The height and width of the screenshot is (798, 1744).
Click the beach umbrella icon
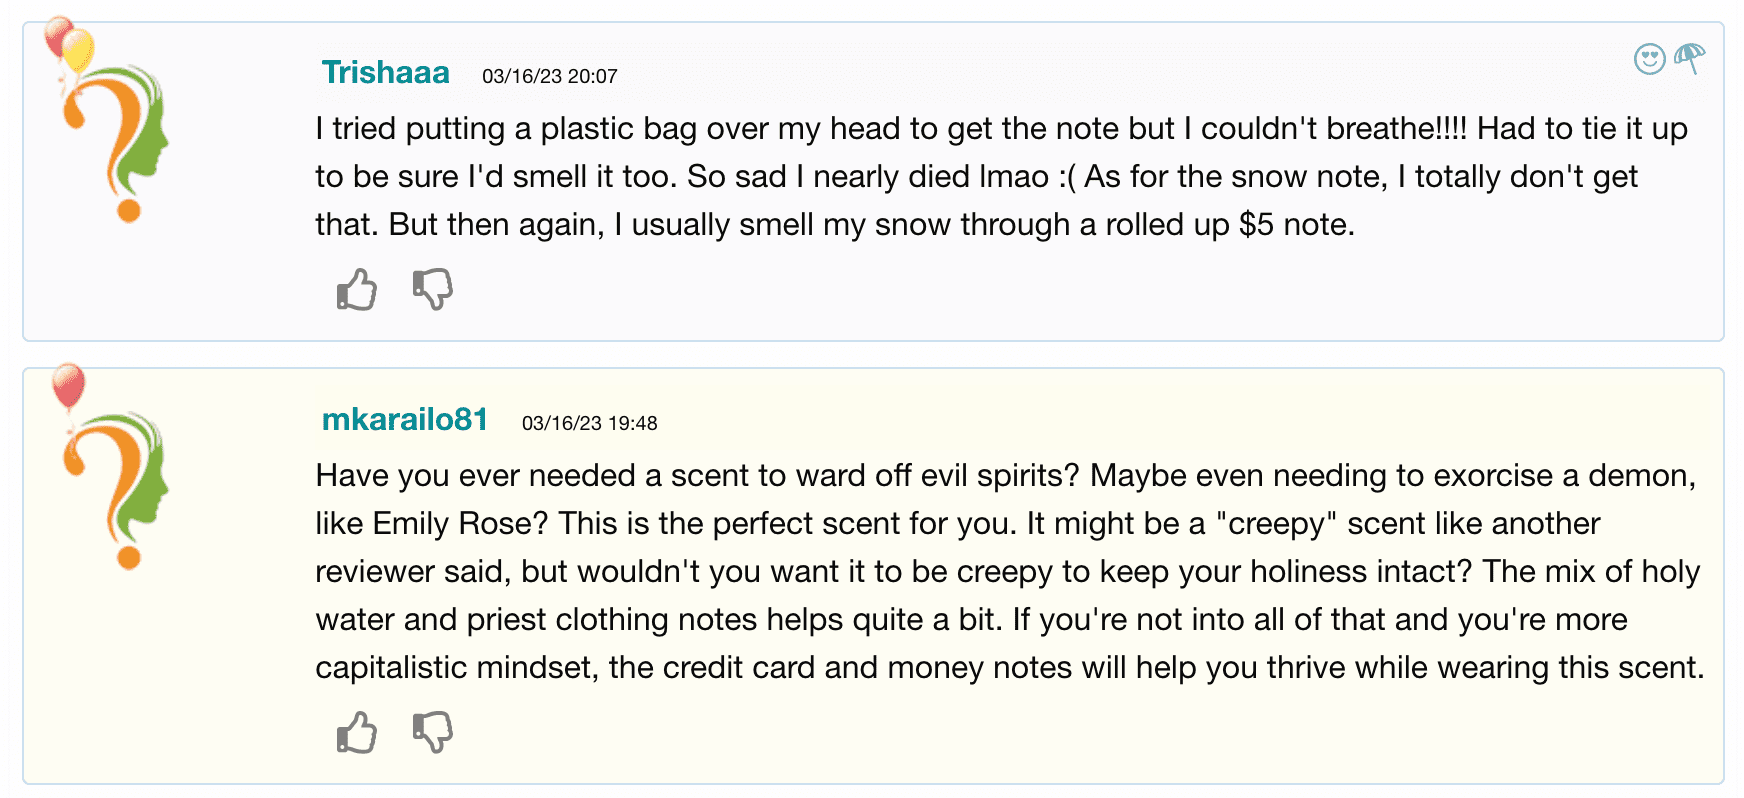pyautogui.click(x=1690, y=58)
